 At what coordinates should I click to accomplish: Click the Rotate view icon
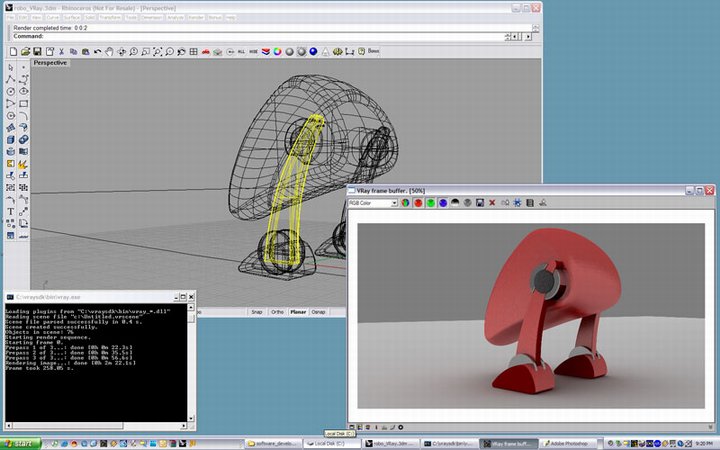tap(121, 51)
